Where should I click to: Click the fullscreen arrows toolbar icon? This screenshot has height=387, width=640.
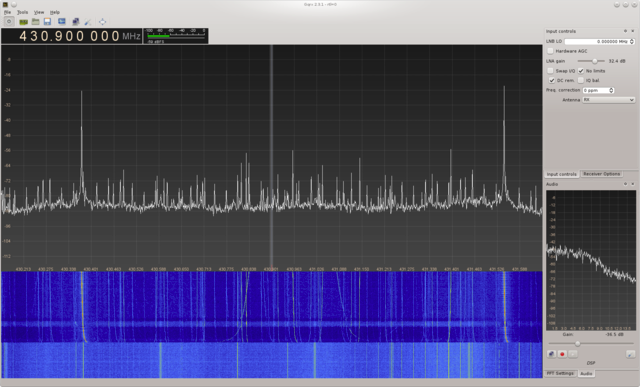pyautogui.click(x=102, y=22)
